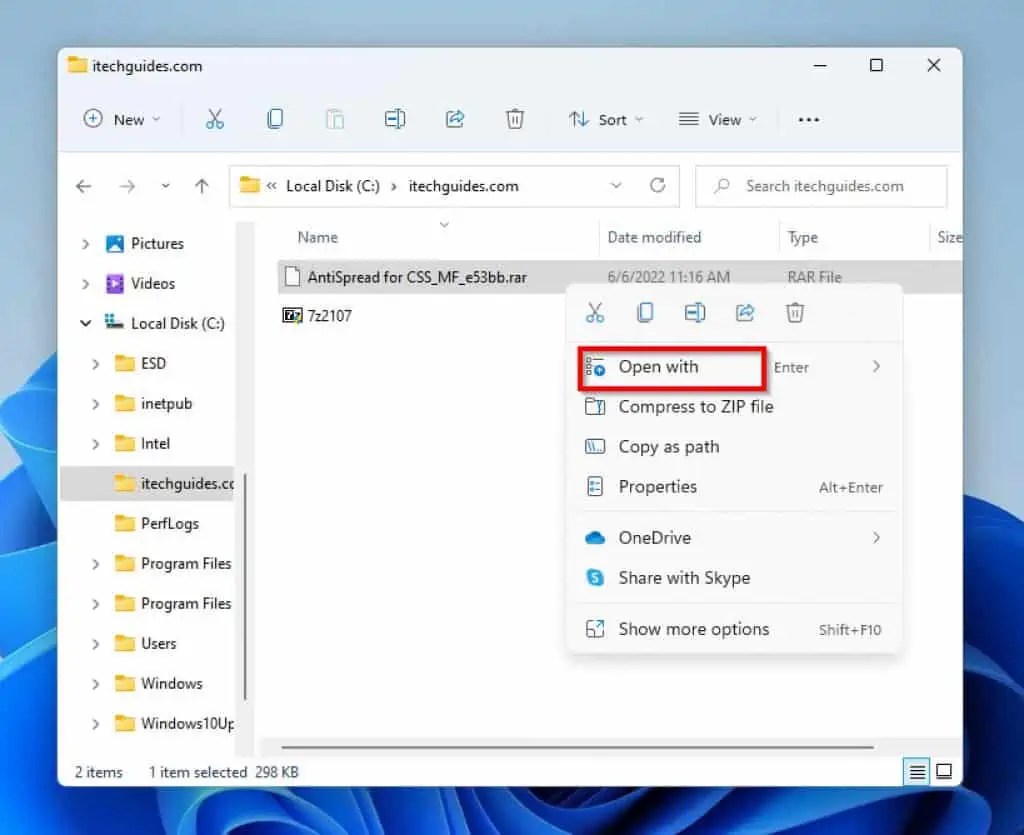Click Show more options in the context menu
Screen dimensions: 1024x835
point(693,629)
